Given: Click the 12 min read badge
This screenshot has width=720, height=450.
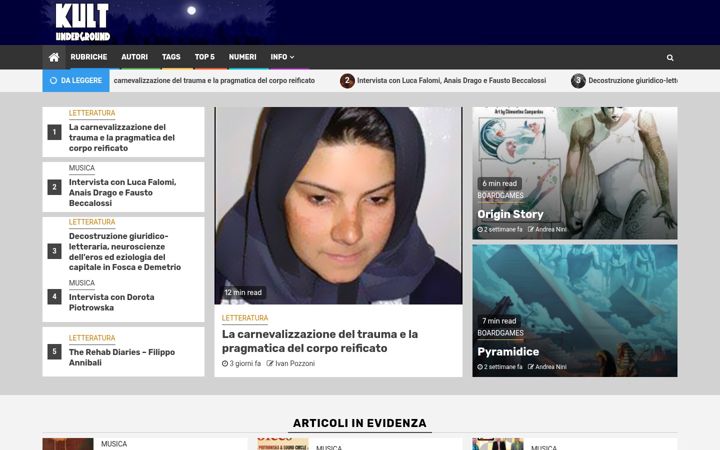Looking at the screenshot, I should (x=243, y=292).
